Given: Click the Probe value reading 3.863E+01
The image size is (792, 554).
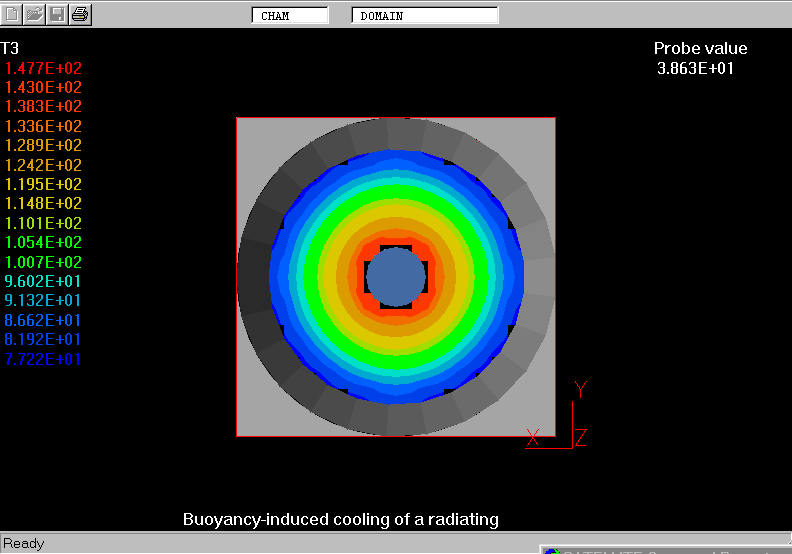Looking at the screenshot, I should pyautogui.click(x=695, y=69).
